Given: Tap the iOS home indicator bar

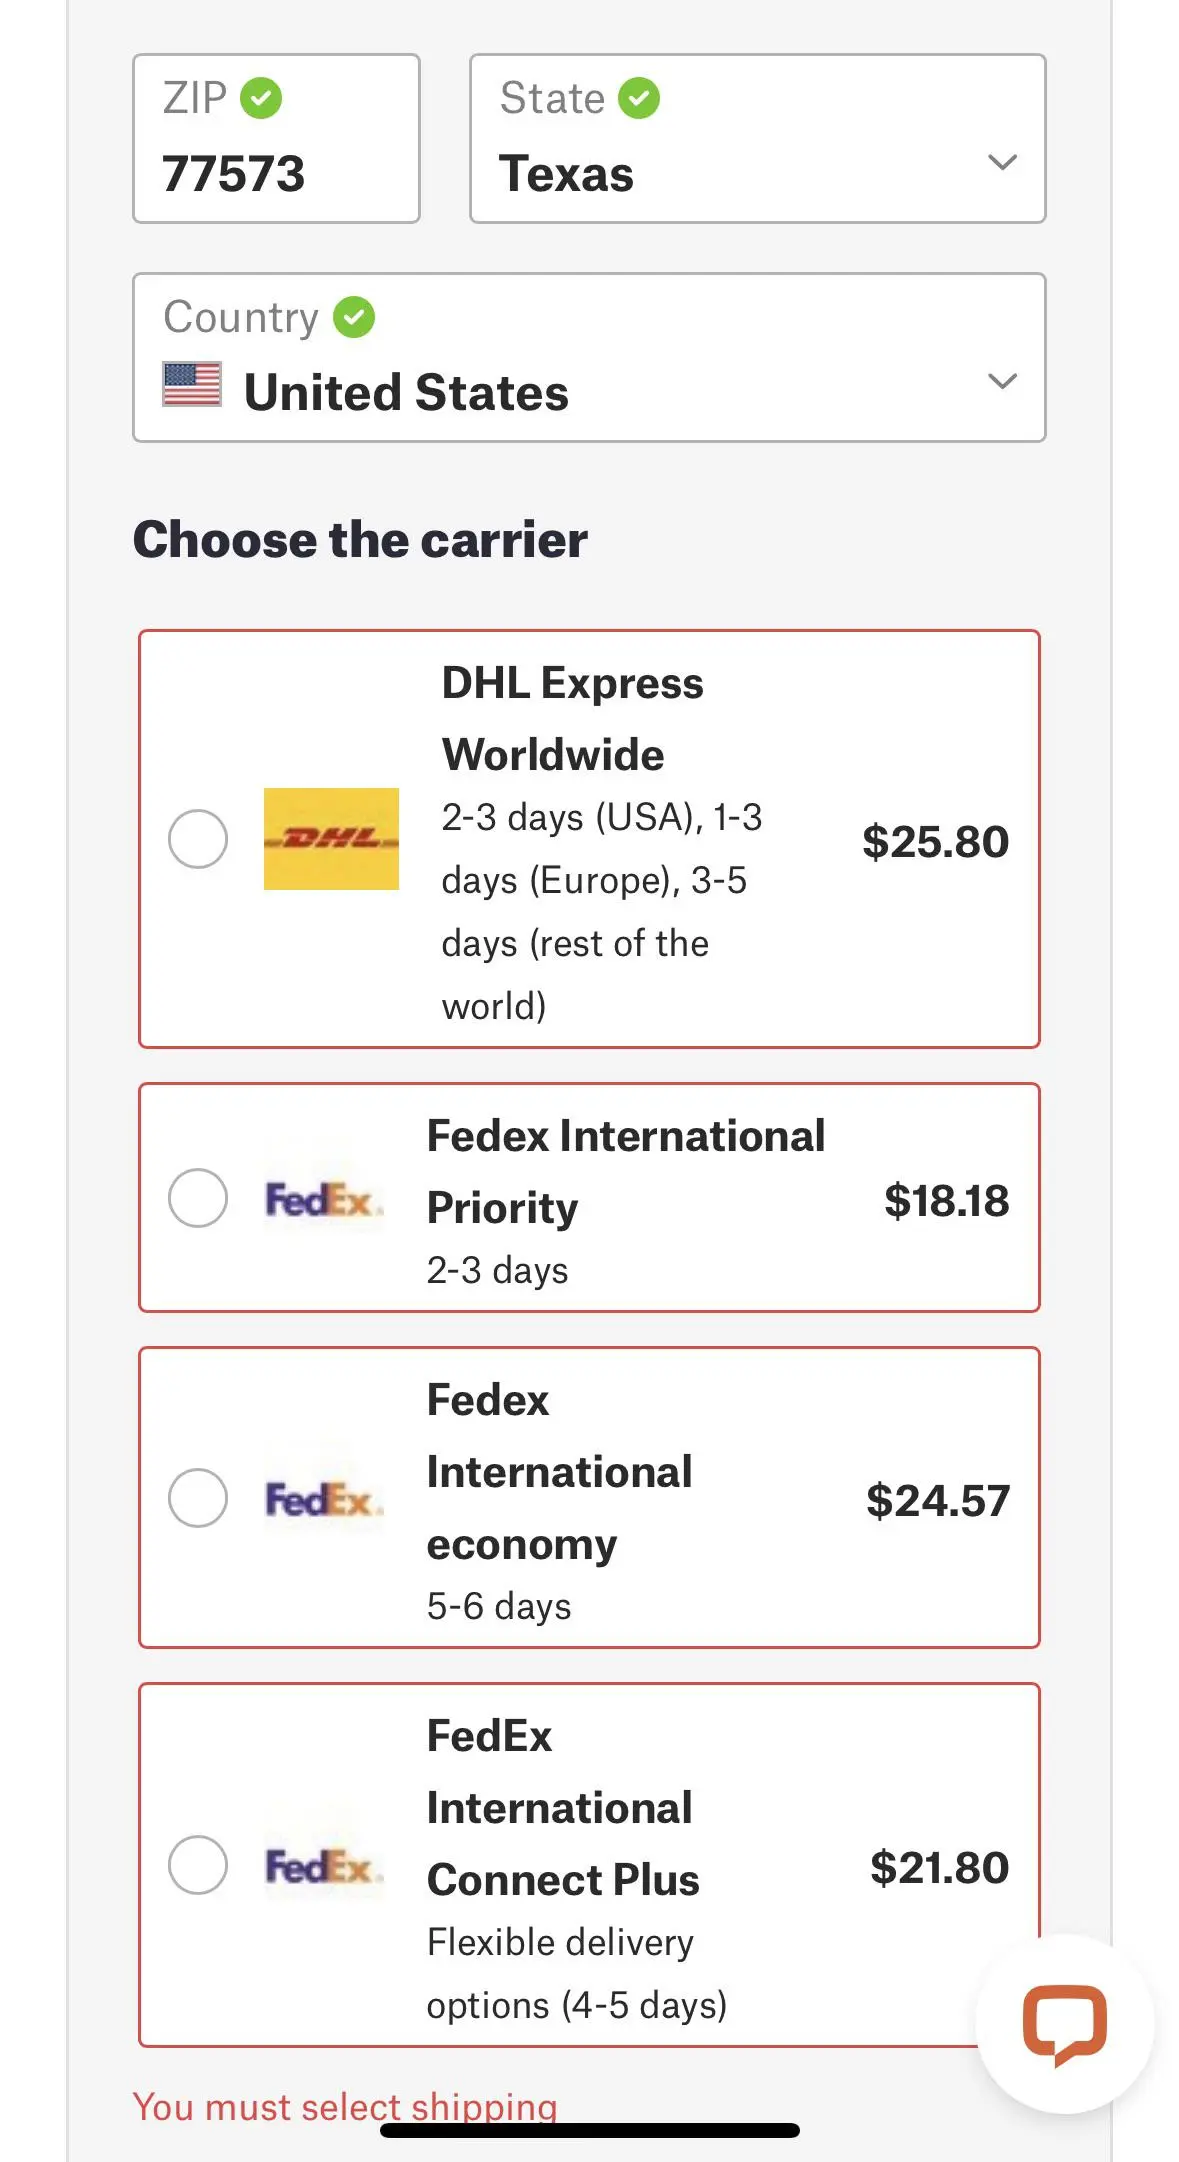Looking at the screenshot, I should coord(590,2130).
